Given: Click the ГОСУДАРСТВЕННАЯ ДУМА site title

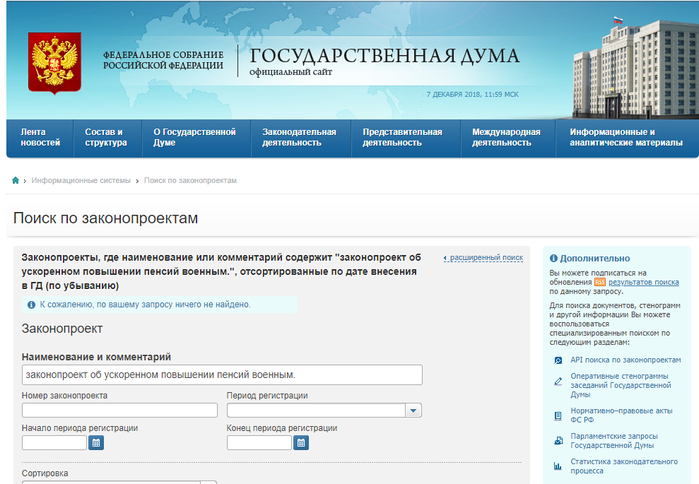Looking at the screenshot, I should tap(384, 56).
